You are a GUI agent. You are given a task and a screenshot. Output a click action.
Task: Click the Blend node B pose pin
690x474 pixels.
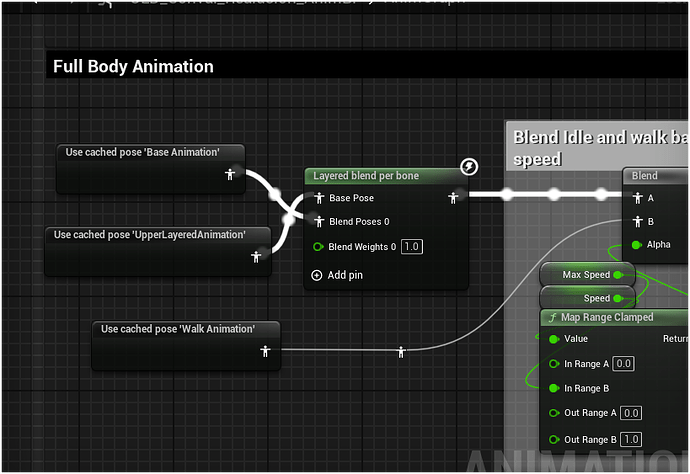[637, 221]
